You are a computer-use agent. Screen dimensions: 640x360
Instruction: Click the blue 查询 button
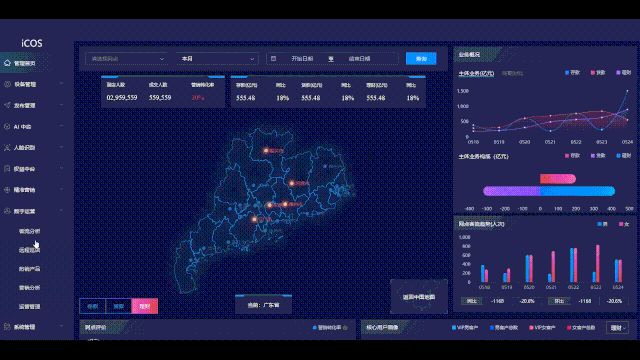click(x=421, y=59)
